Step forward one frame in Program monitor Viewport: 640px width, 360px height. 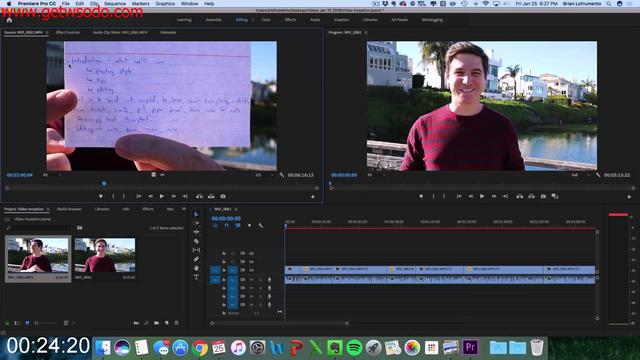point(494,196)
